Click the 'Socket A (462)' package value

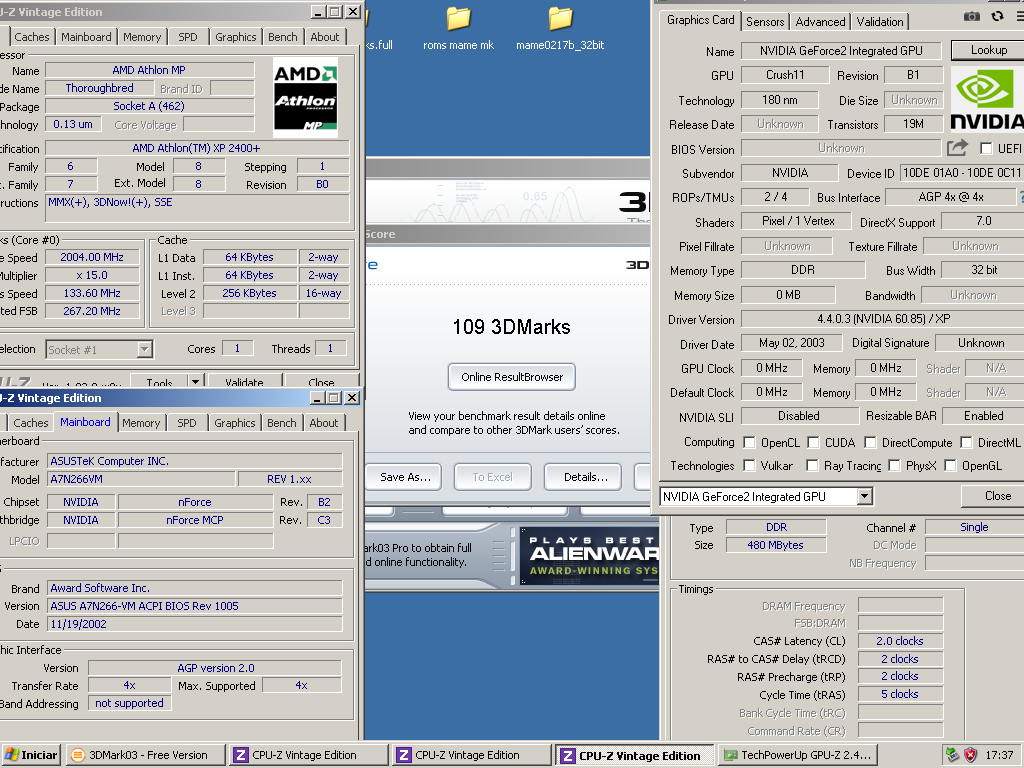[x=150, y=106]
